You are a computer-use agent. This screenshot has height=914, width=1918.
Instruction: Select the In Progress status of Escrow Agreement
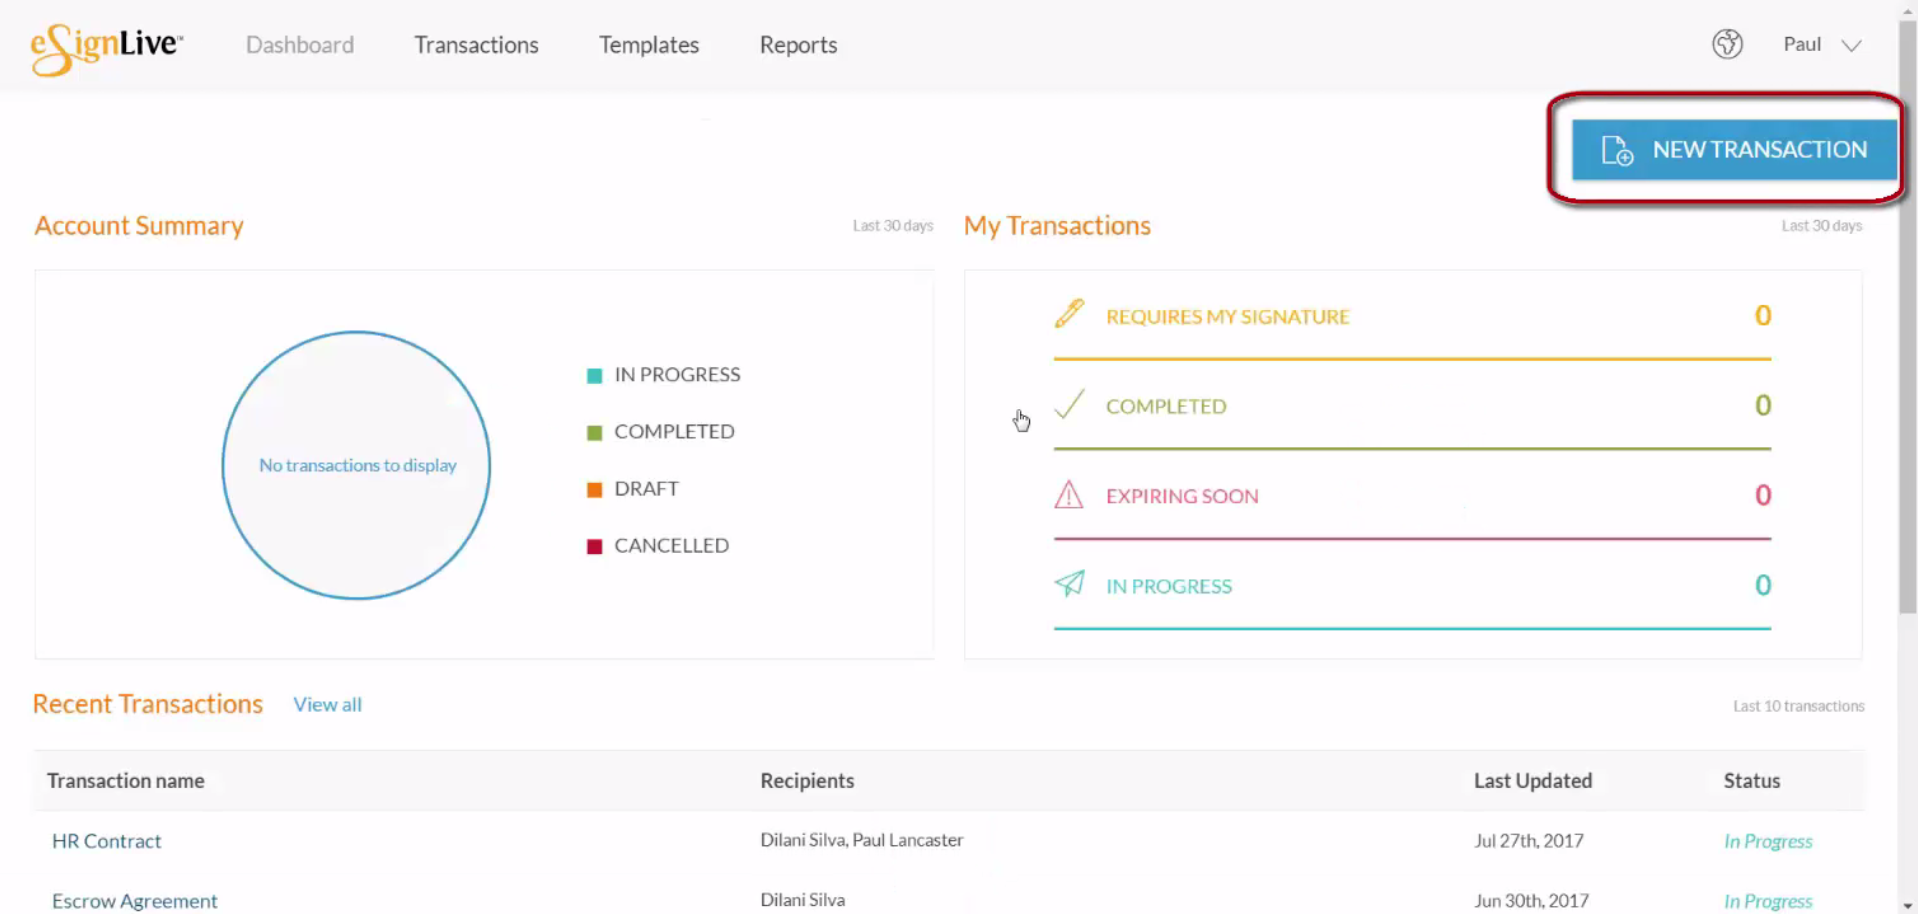1767,902
